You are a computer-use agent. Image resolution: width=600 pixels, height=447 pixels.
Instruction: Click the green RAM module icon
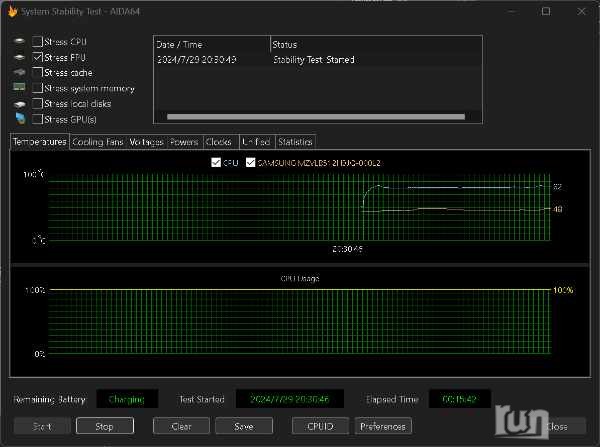19,87
